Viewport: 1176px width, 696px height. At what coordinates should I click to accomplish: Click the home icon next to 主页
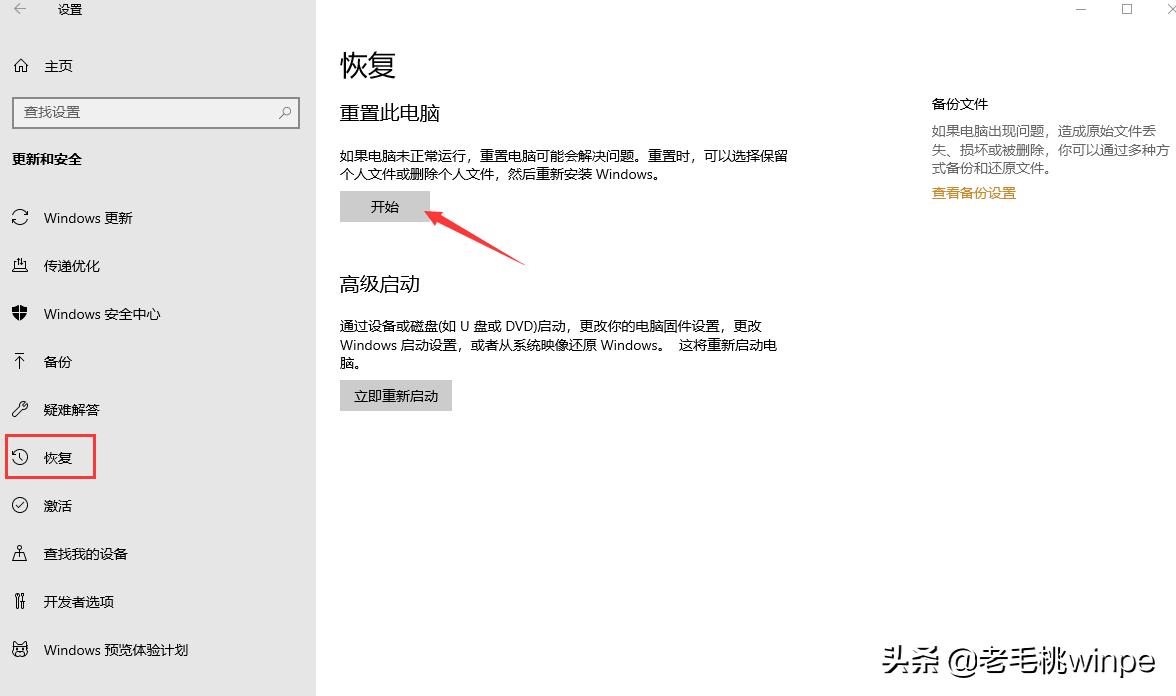click(20, 65)
